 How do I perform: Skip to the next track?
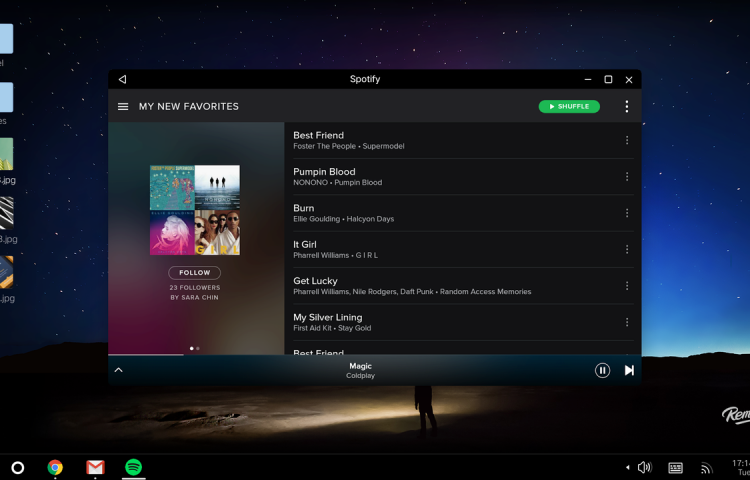(629, 370)
